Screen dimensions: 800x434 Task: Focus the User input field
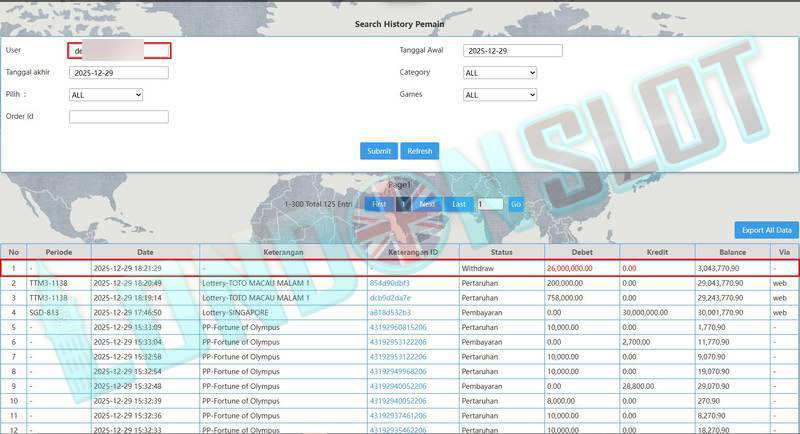point(119,51)
